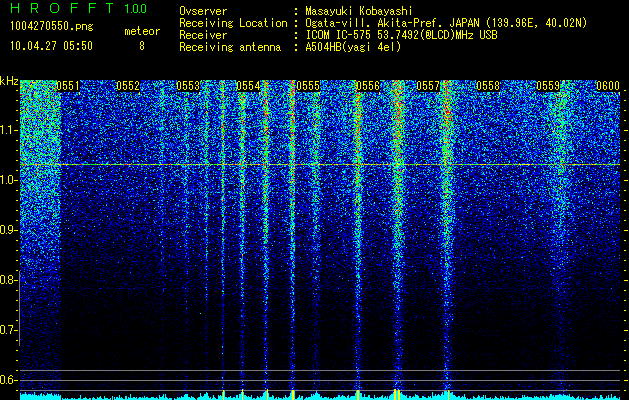Click the 0.8 kHz axis label
Viewport: 629px width, 400px height.
point(7,280)
